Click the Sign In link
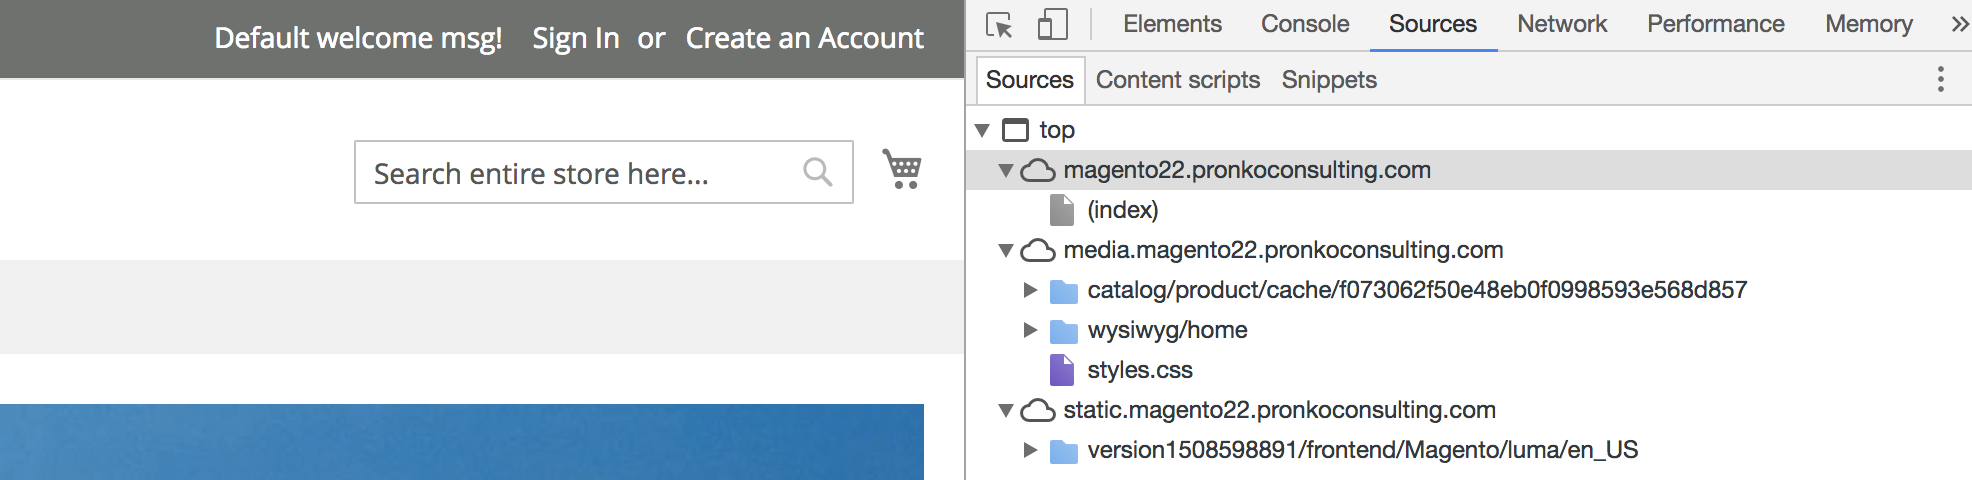 coord(576,38)
